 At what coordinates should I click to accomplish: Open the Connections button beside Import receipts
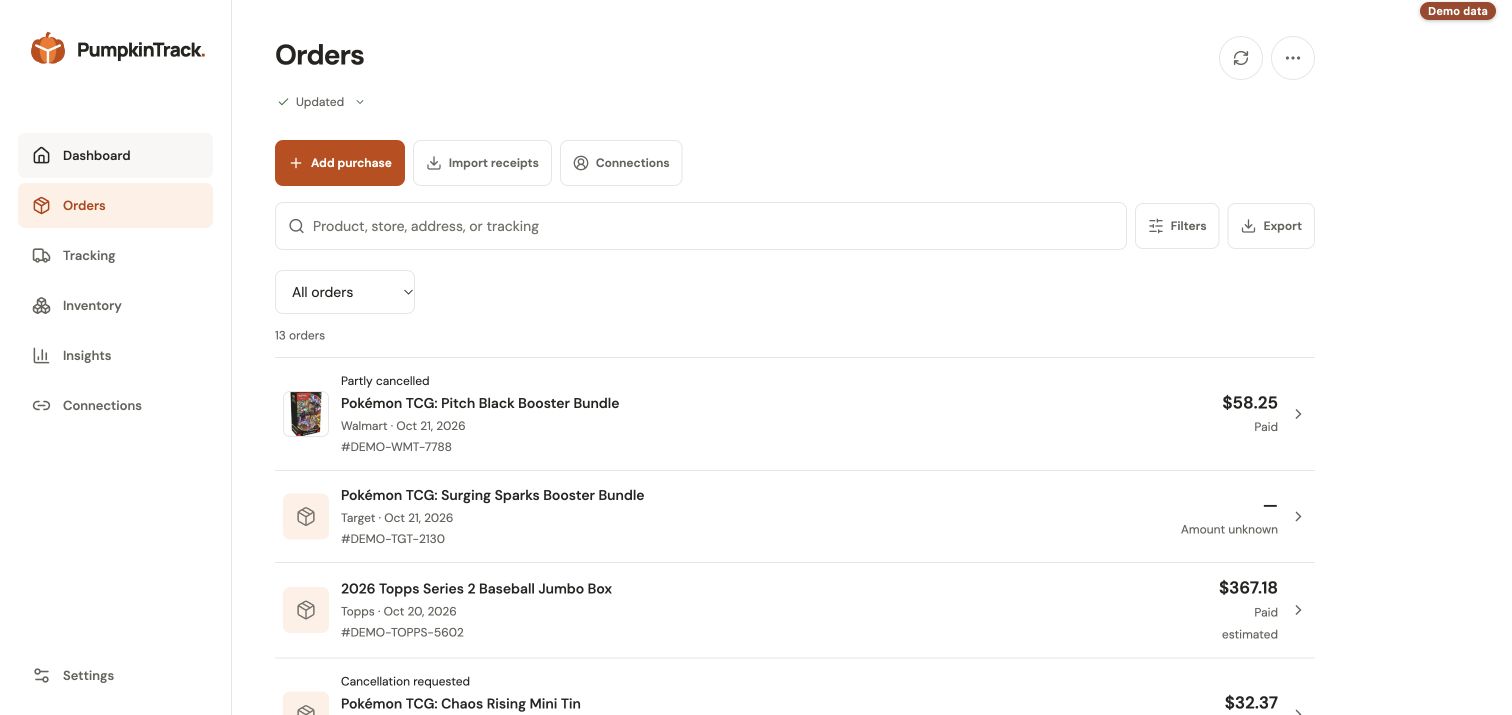click(621, 163)
